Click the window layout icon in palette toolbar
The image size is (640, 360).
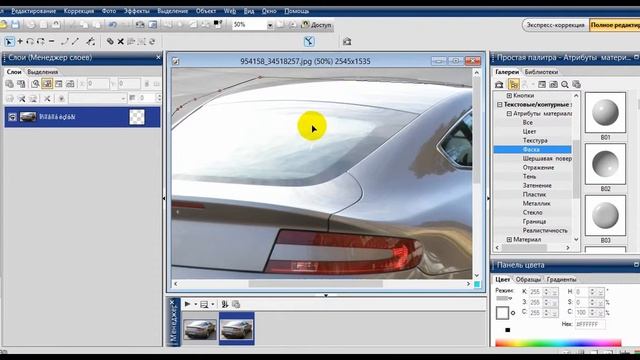coord(542,84)
